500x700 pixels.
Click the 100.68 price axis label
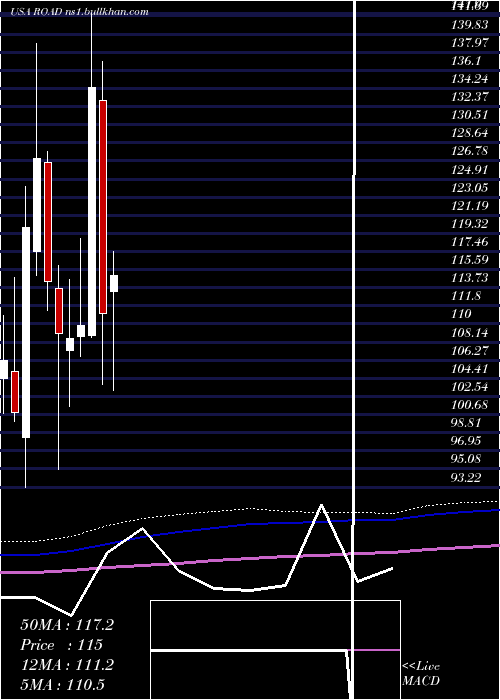pyautogui.click(x=470, y=405)
